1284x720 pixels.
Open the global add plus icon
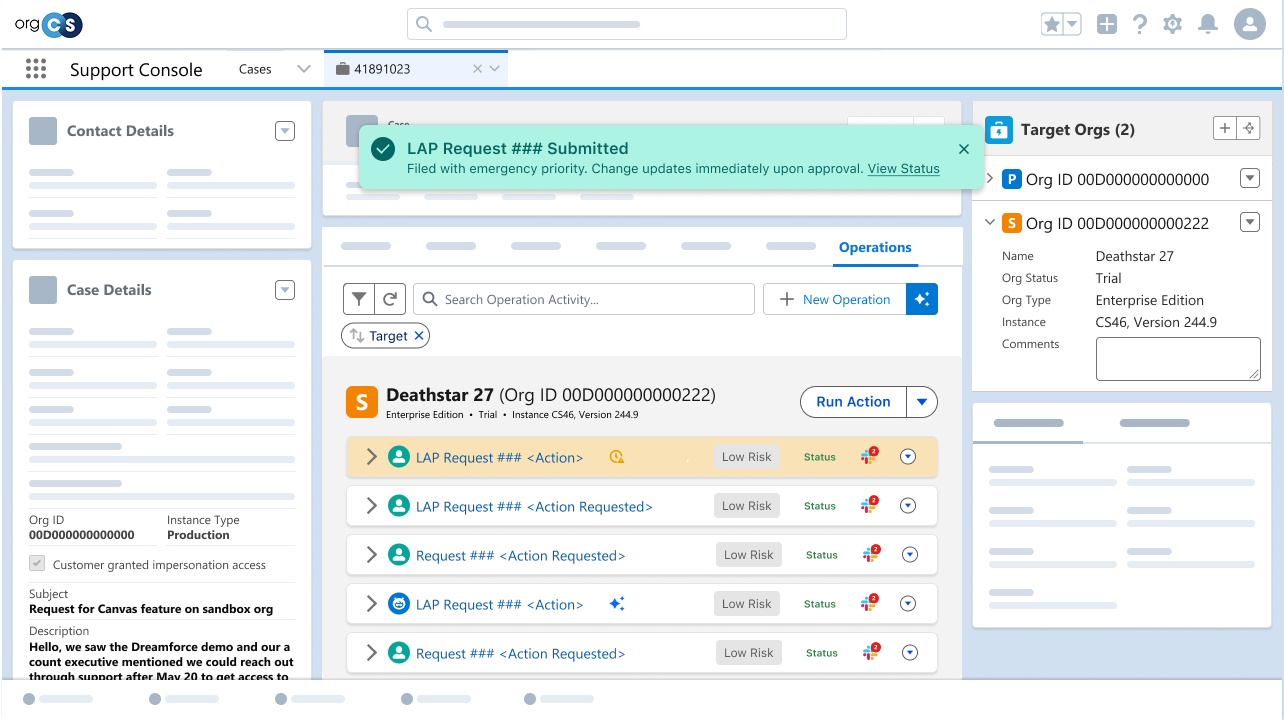pyautogui.click(x=1106, y=24)
